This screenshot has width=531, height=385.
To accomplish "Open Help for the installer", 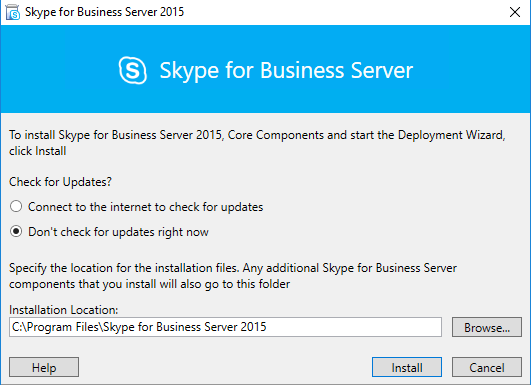I will pos(44,367).
